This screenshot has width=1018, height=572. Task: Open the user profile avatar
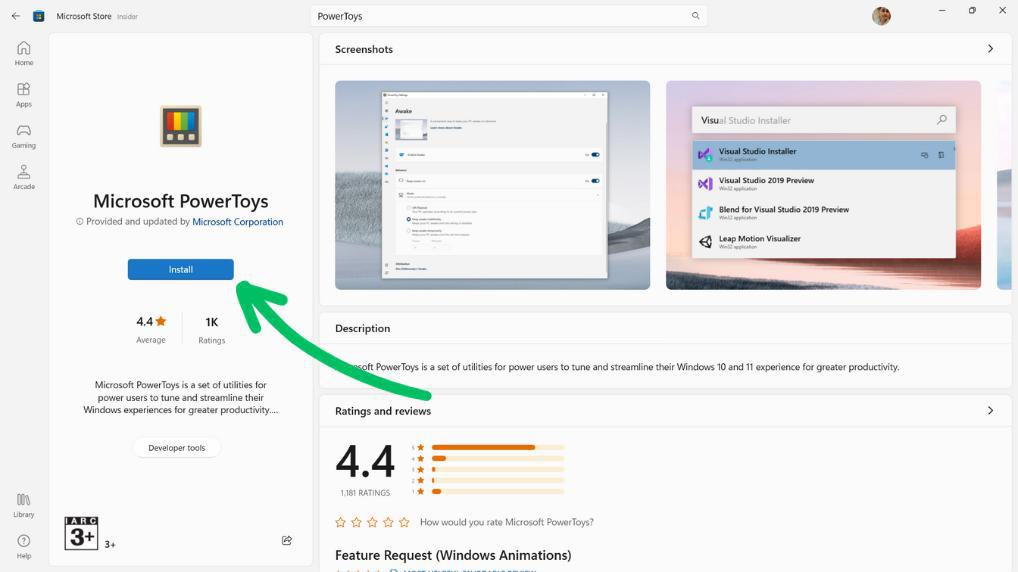pos(881,16)
